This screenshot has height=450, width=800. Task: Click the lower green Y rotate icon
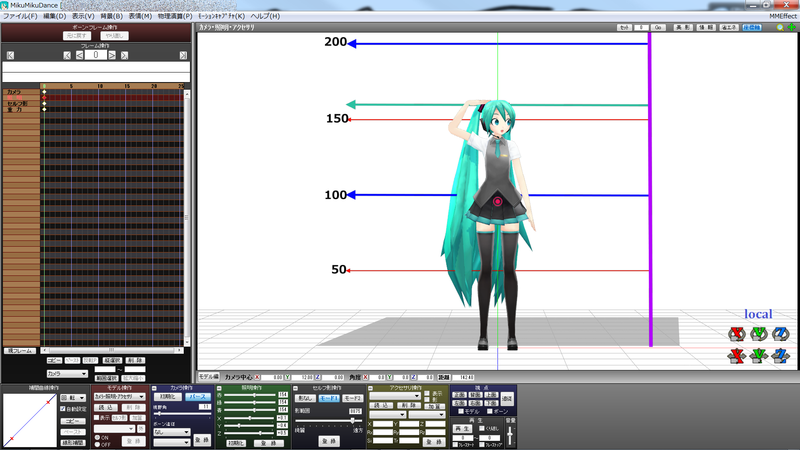coord(759,356)
